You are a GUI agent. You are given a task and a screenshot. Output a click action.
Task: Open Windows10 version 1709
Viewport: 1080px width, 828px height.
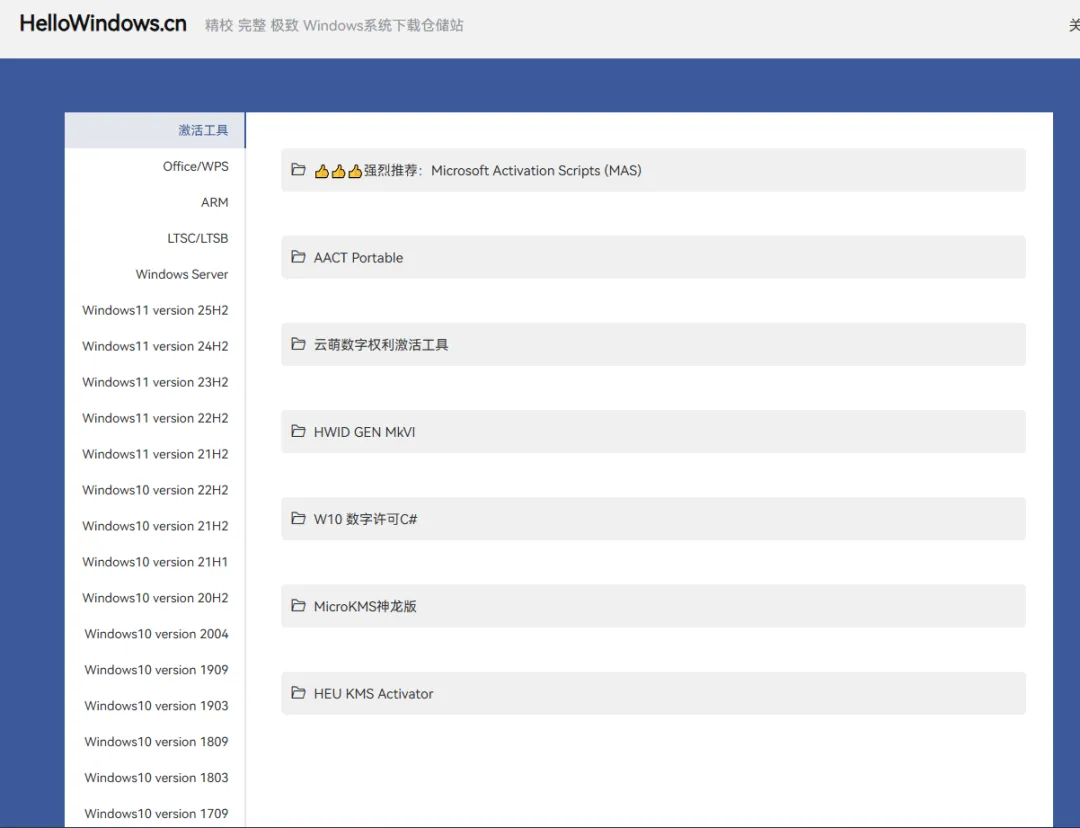pyautogui.click(x=155, y=813)
